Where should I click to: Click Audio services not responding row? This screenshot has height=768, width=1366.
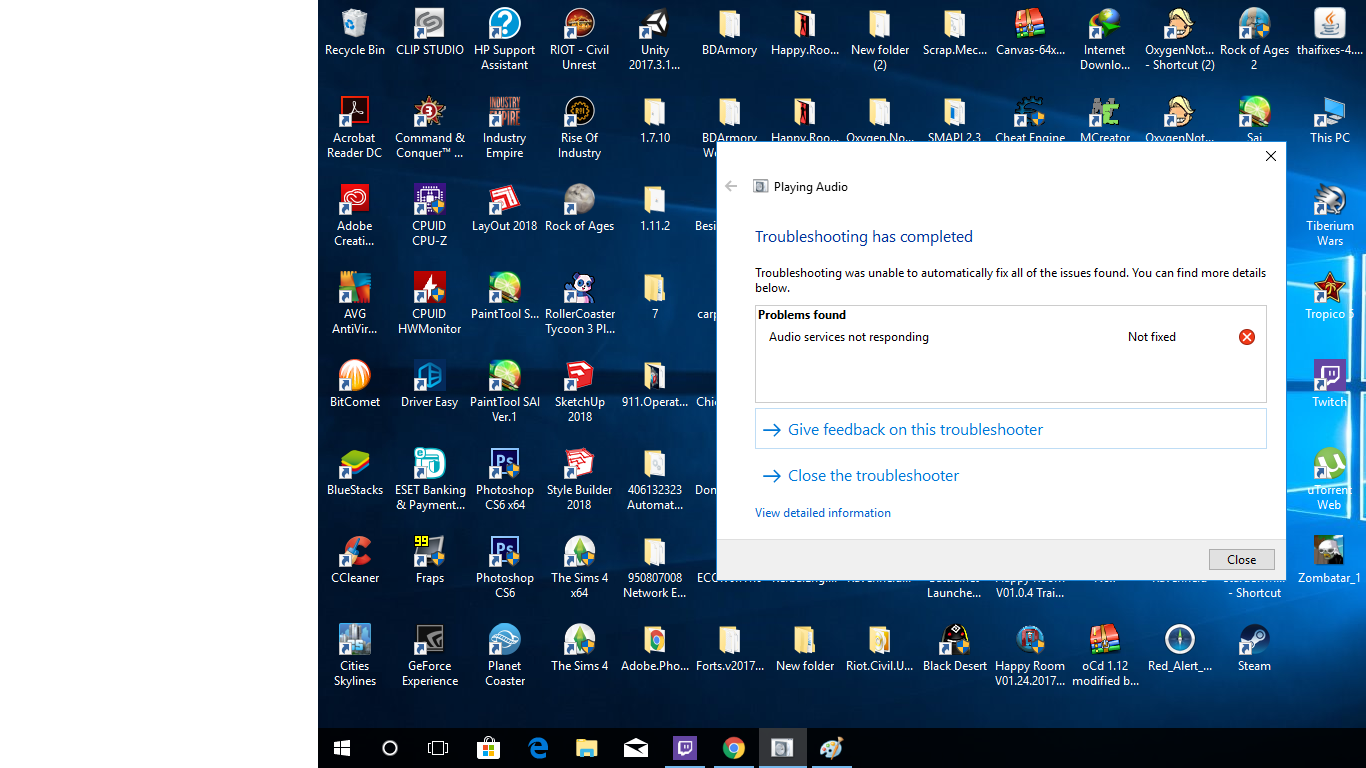(x=1010, y=337)
